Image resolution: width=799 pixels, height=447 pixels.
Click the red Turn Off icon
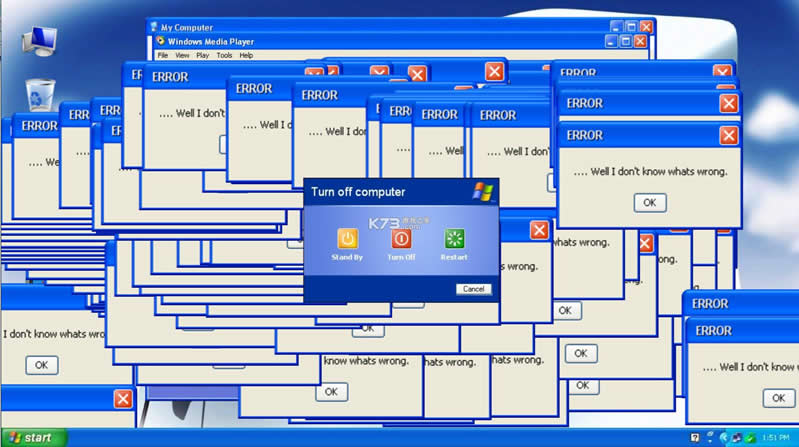pyautogui.click(x=401, y=239)
